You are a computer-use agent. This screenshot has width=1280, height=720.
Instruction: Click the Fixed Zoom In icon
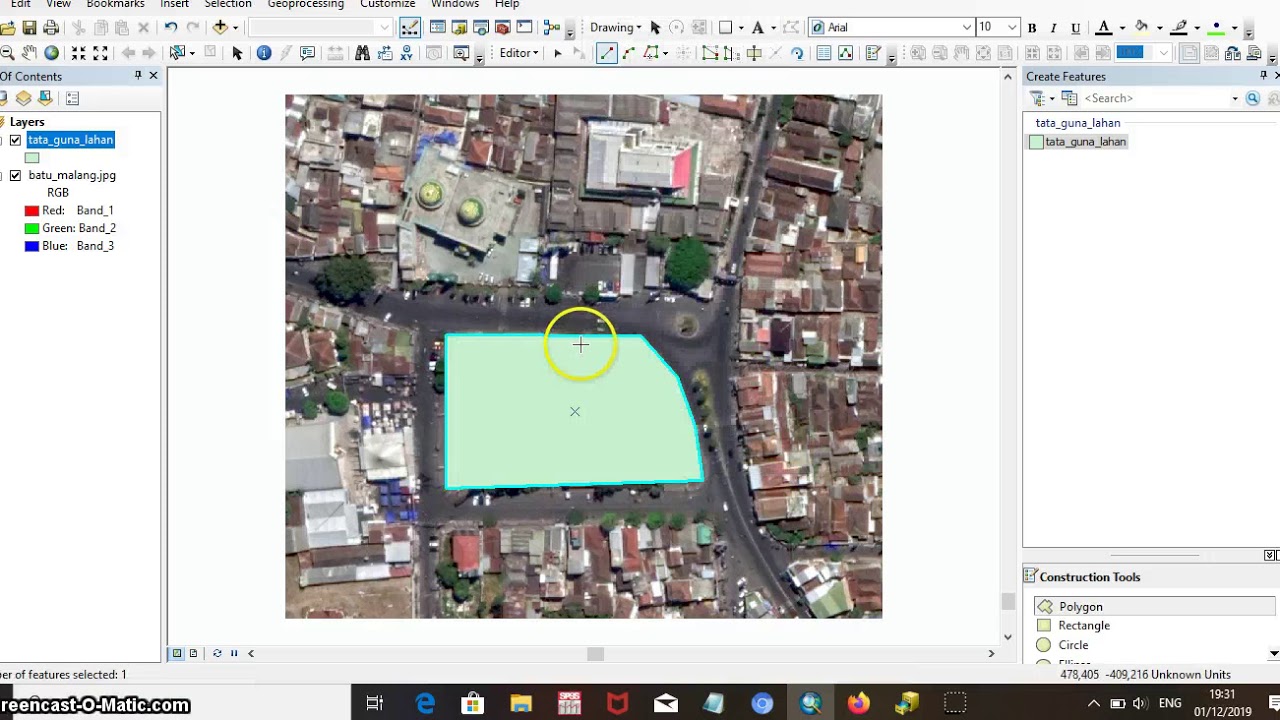click(x=78, y=53)
